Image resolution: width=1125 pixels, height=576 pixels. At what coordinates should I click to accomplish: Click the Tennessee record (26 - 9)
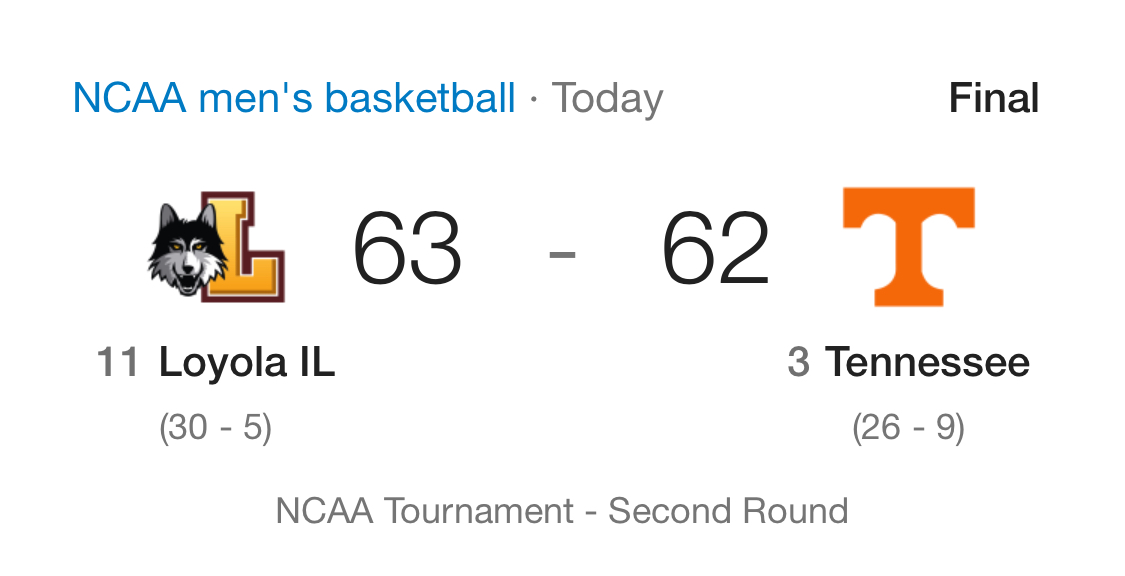click(x=908, y=428)
